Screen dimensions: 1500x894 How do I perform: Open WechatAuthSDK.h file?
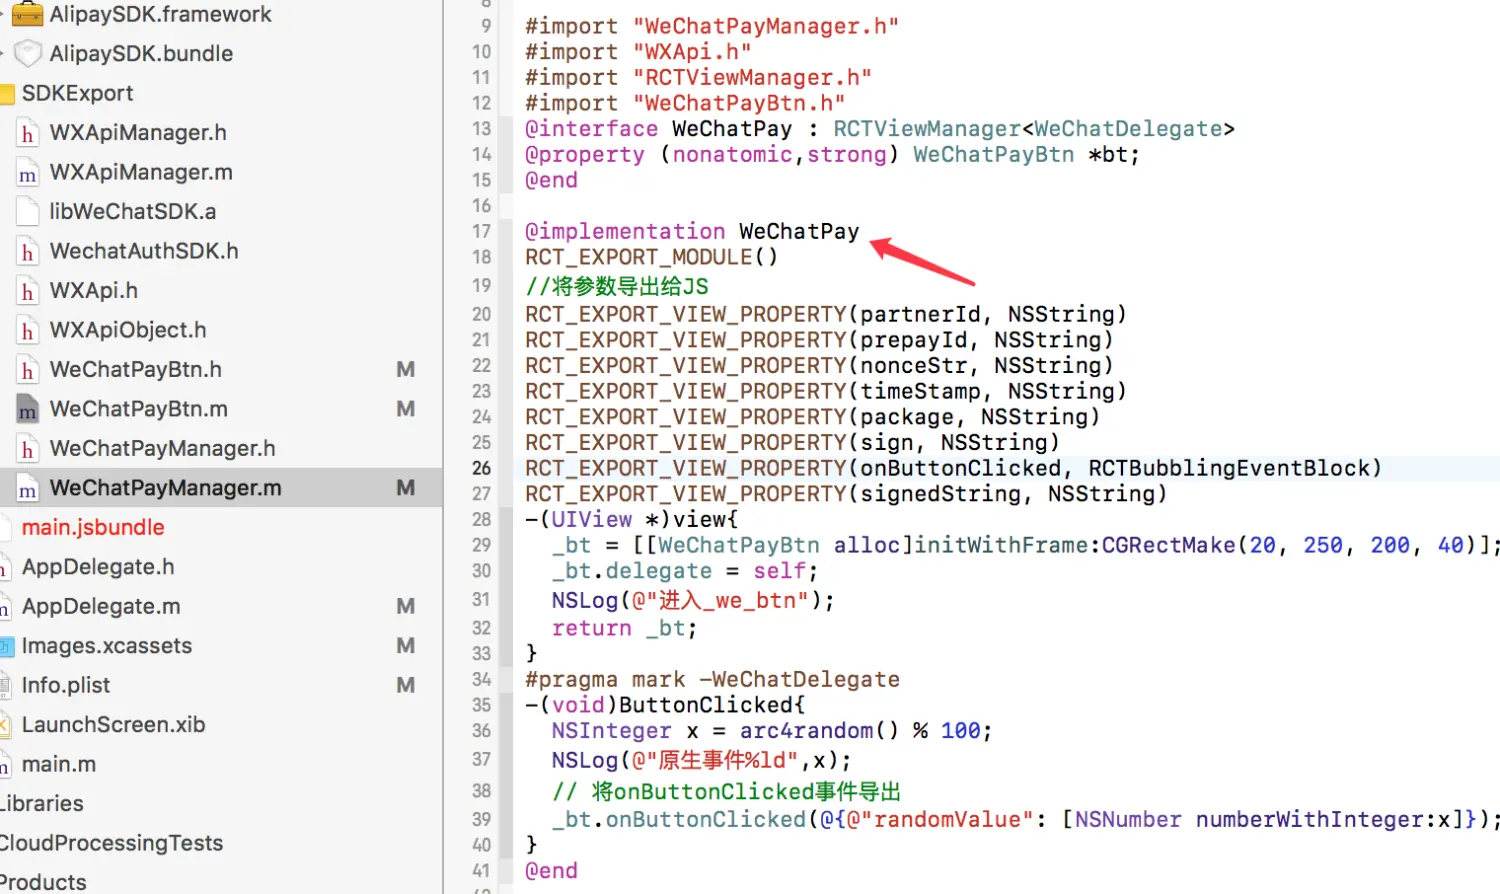144,251
